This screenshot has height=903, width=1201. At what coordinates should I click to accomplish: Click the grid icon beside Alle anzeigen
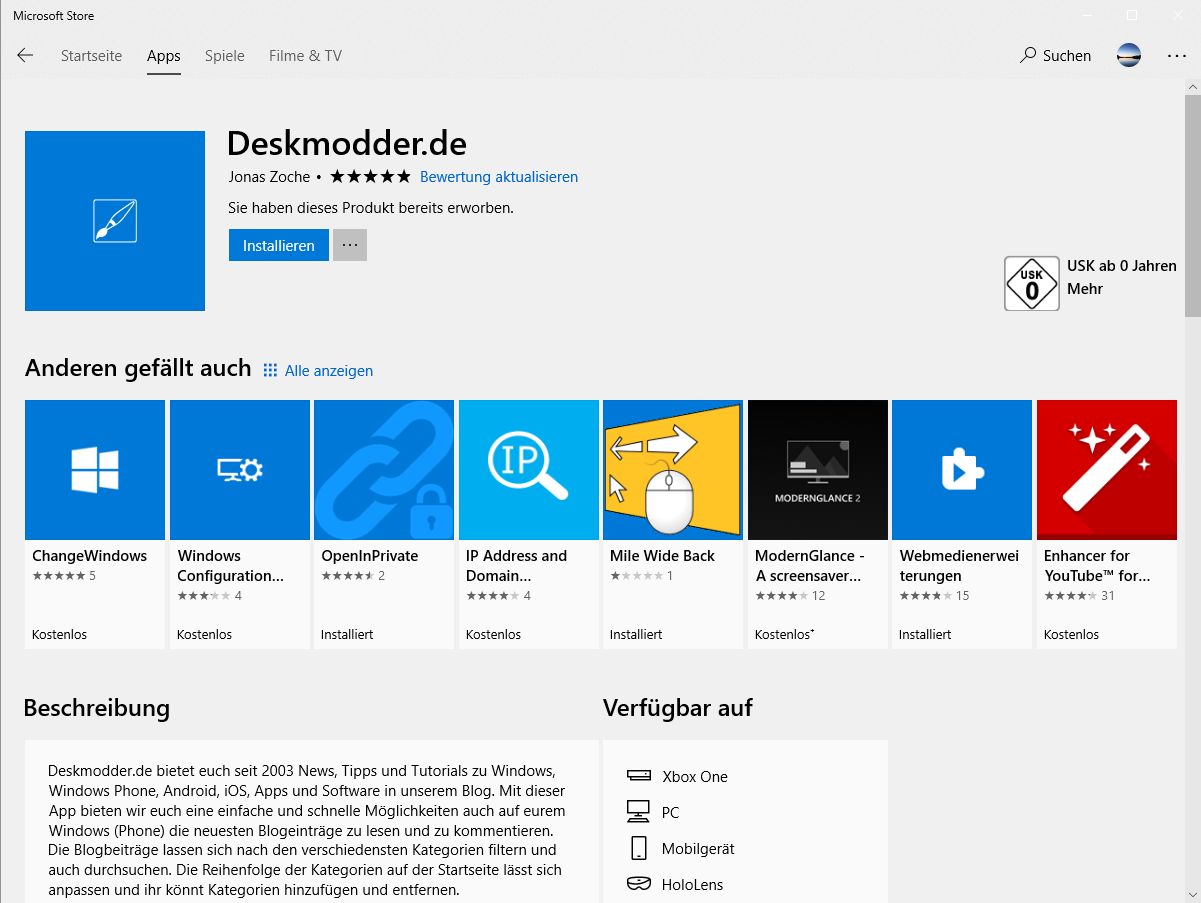[270, 370]
